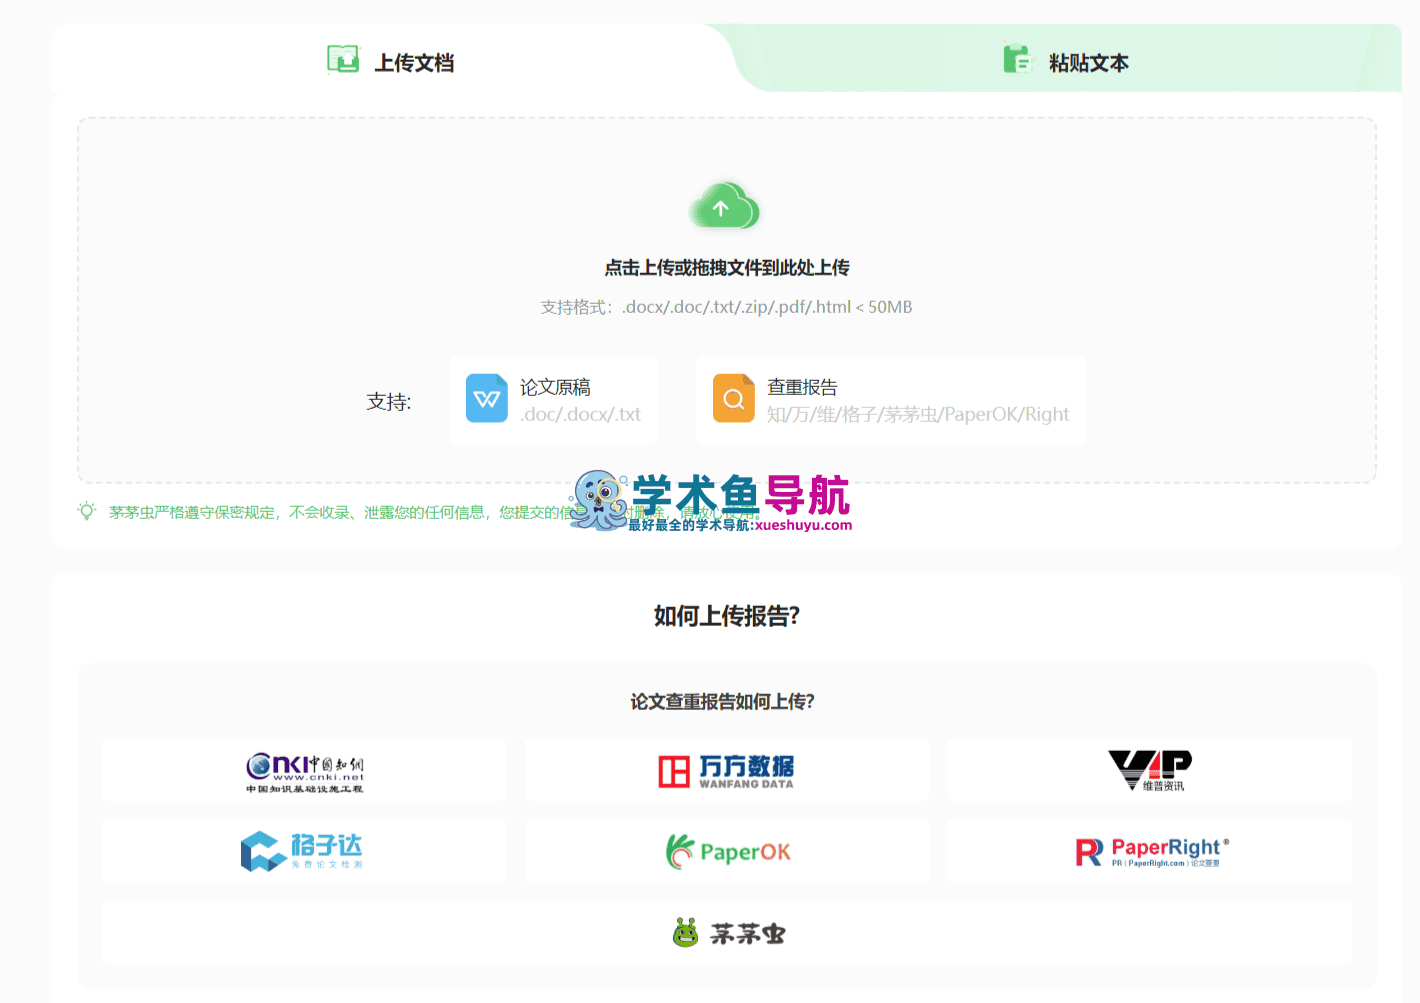Open the 茅茅虫 report guide
Viewport: 1420px width, 1003px height.
pos(727,933)
